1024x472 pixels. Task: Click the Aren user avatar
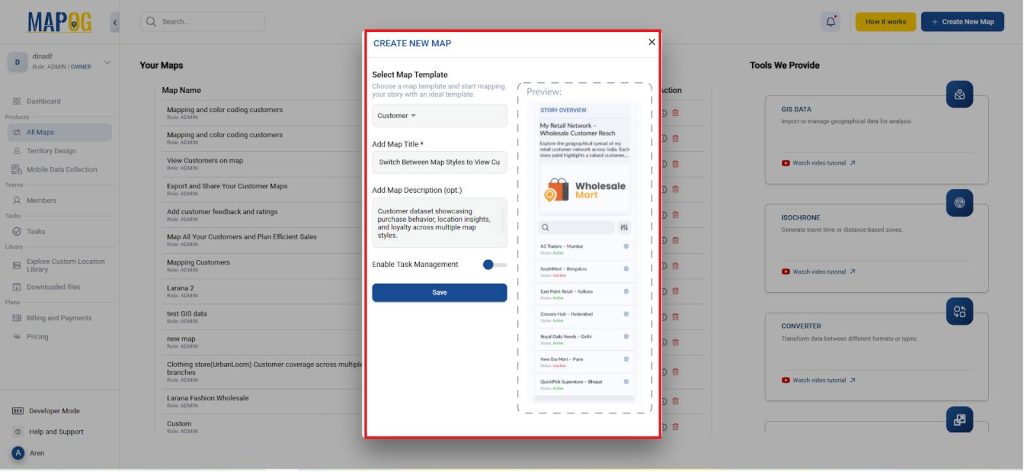pos(18,453)
